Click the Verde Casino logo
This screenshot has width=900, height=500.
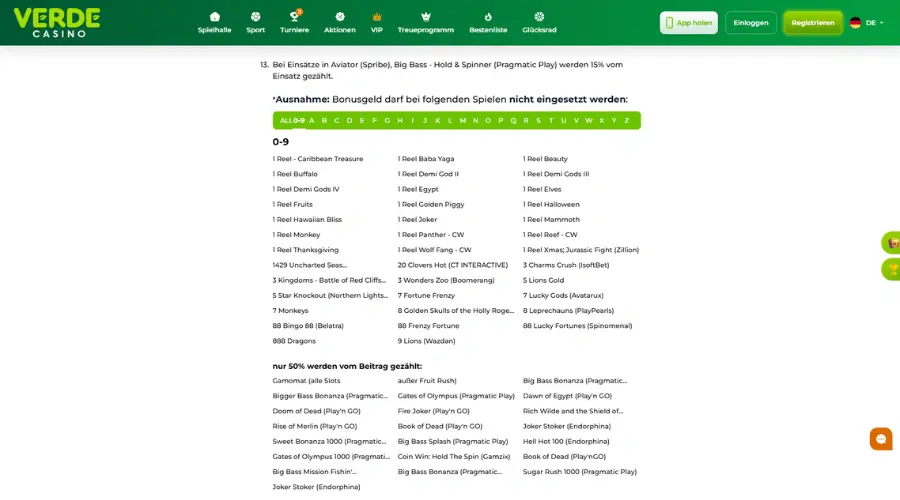(x=57, y=22)
